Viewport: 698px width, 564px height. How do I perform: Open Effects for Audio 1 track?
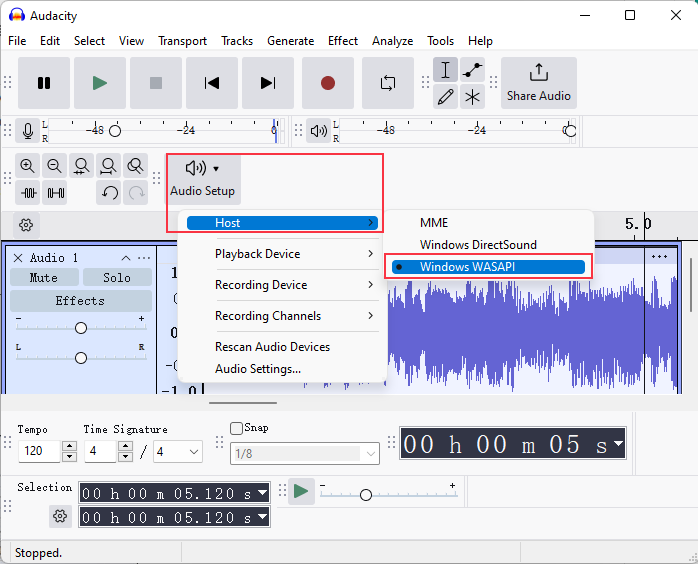coord(81,301)
